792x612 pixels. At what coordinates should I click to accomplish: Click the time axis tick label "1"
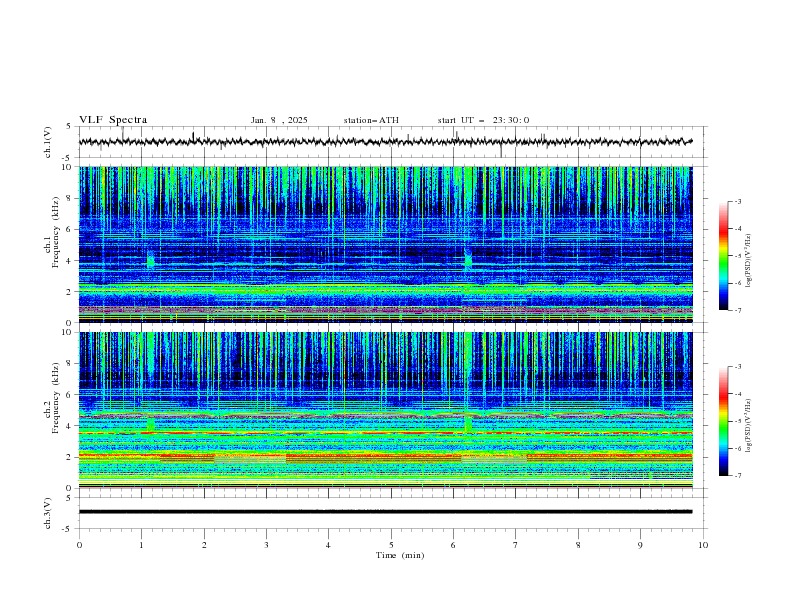[x=141, y=545]
